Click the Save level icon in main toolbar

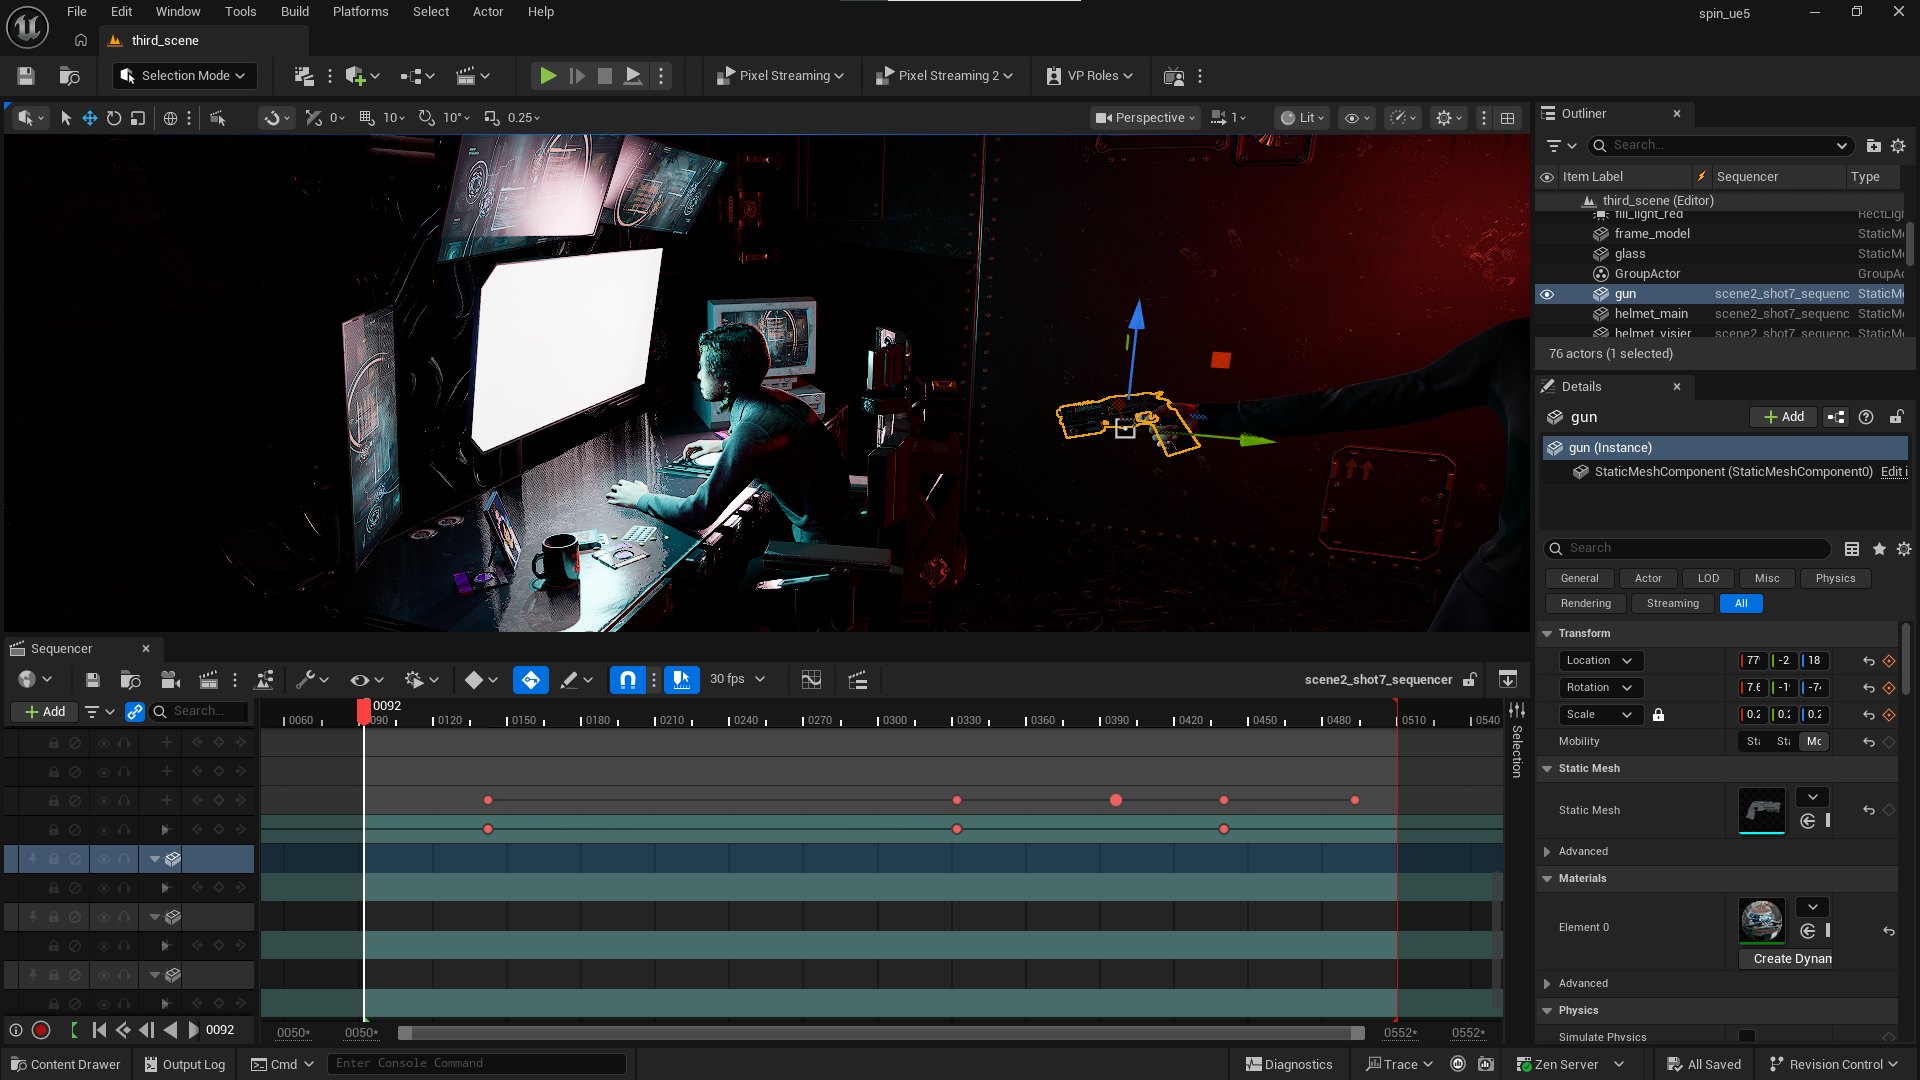(26, 76)
